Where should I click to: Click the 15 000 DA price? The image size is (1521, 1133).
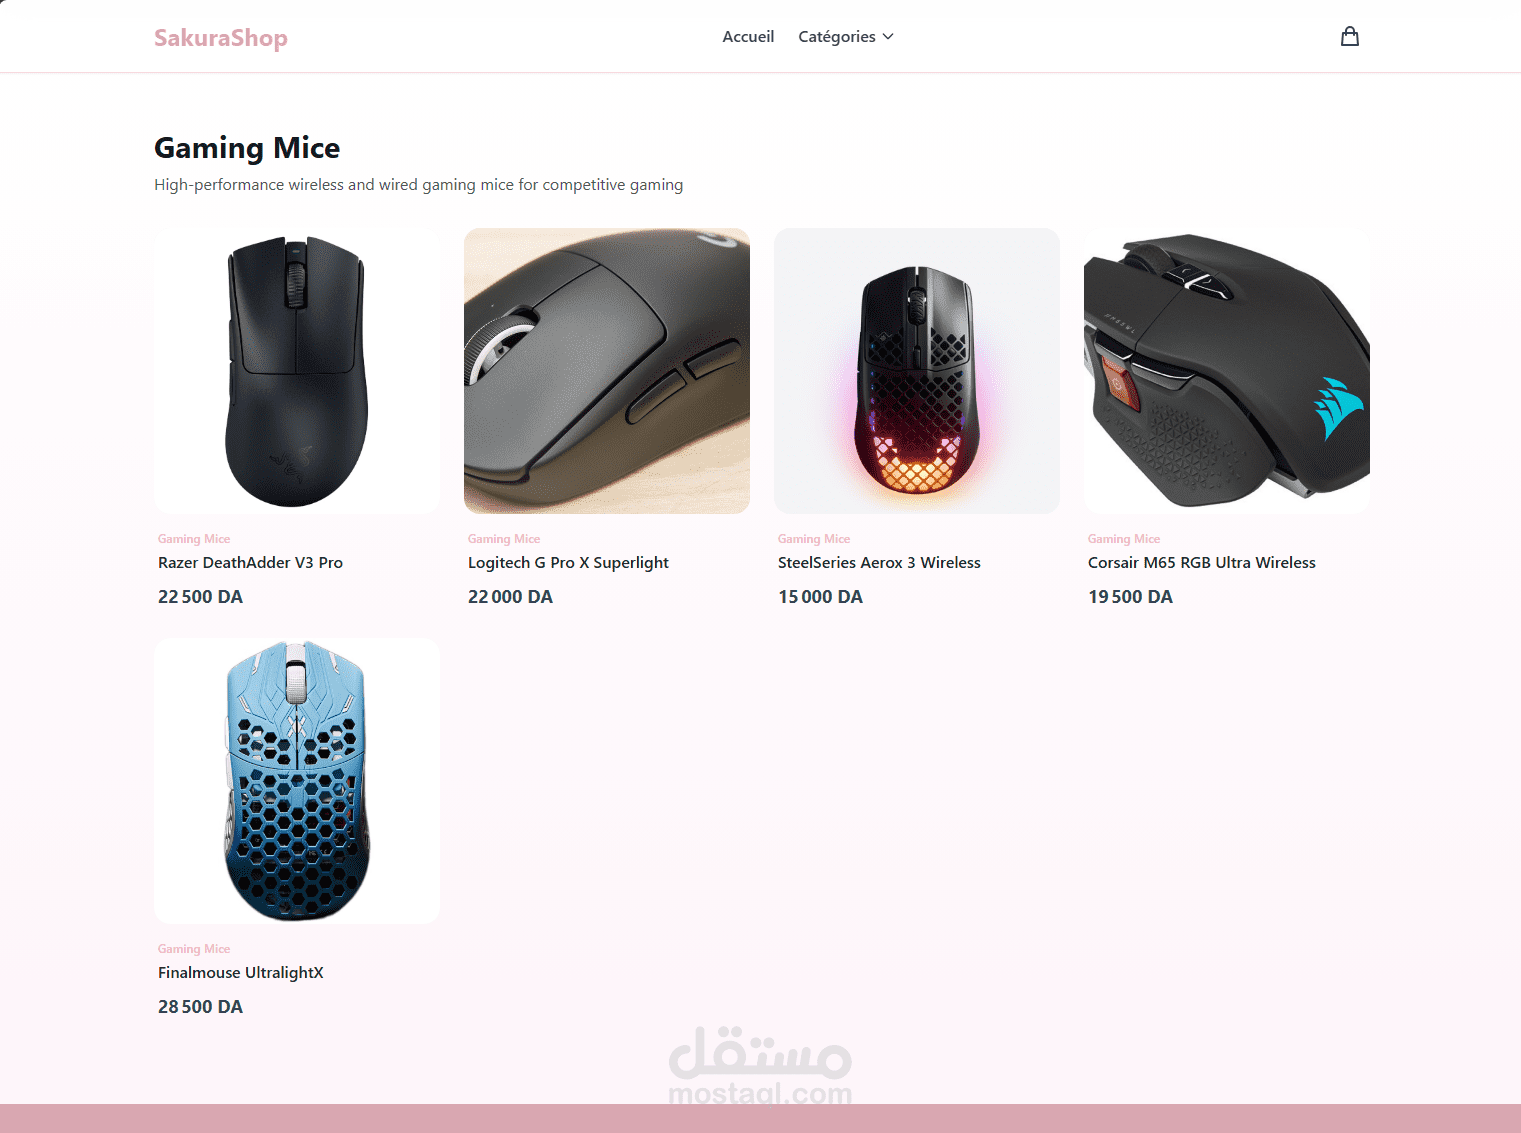pos(820,597)
